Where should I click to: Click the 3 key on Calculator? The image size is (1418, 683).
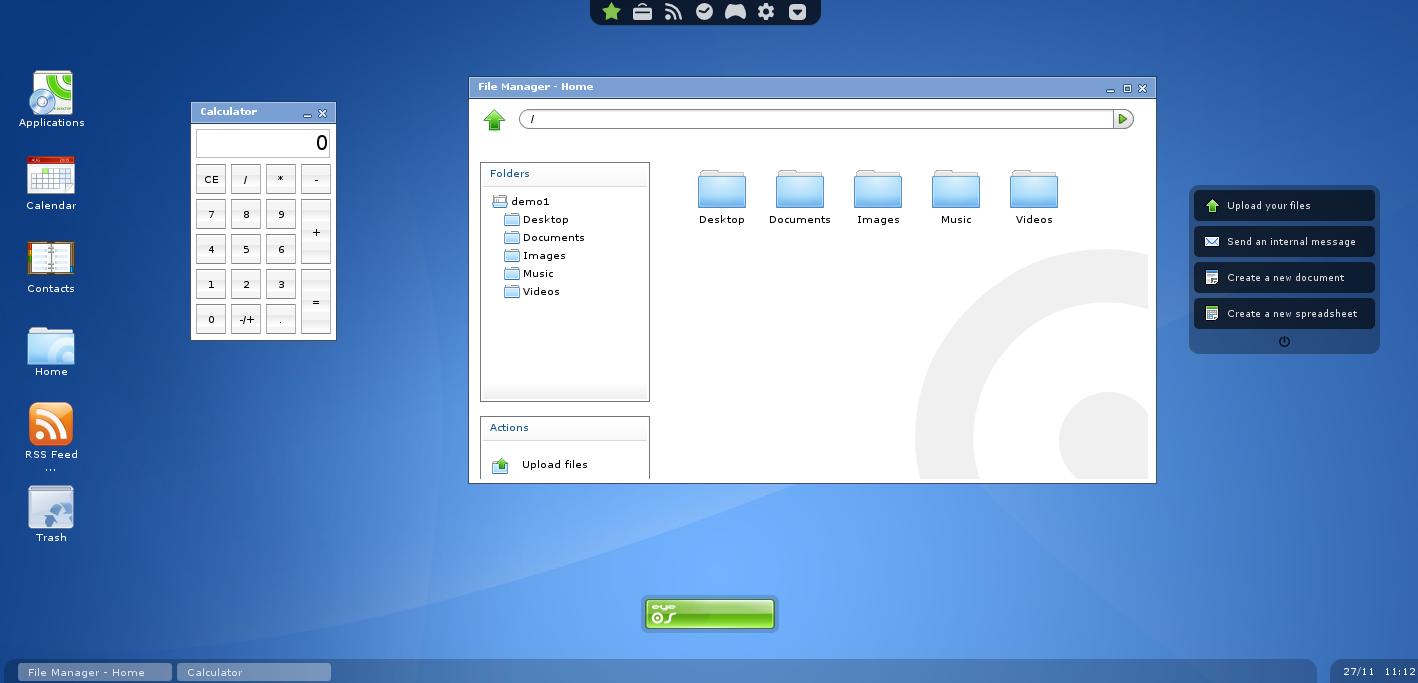point(281,285)
